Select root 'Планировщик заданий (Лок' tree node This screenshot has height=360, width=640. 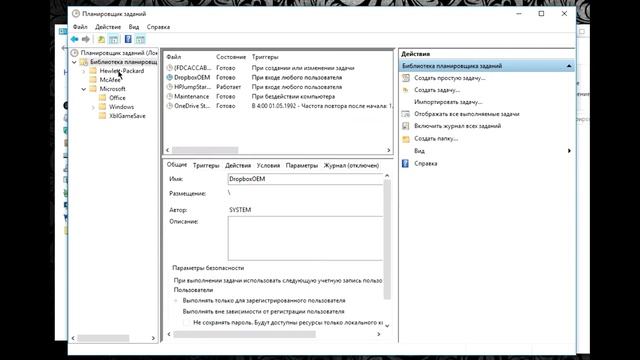tap(118, 53)
